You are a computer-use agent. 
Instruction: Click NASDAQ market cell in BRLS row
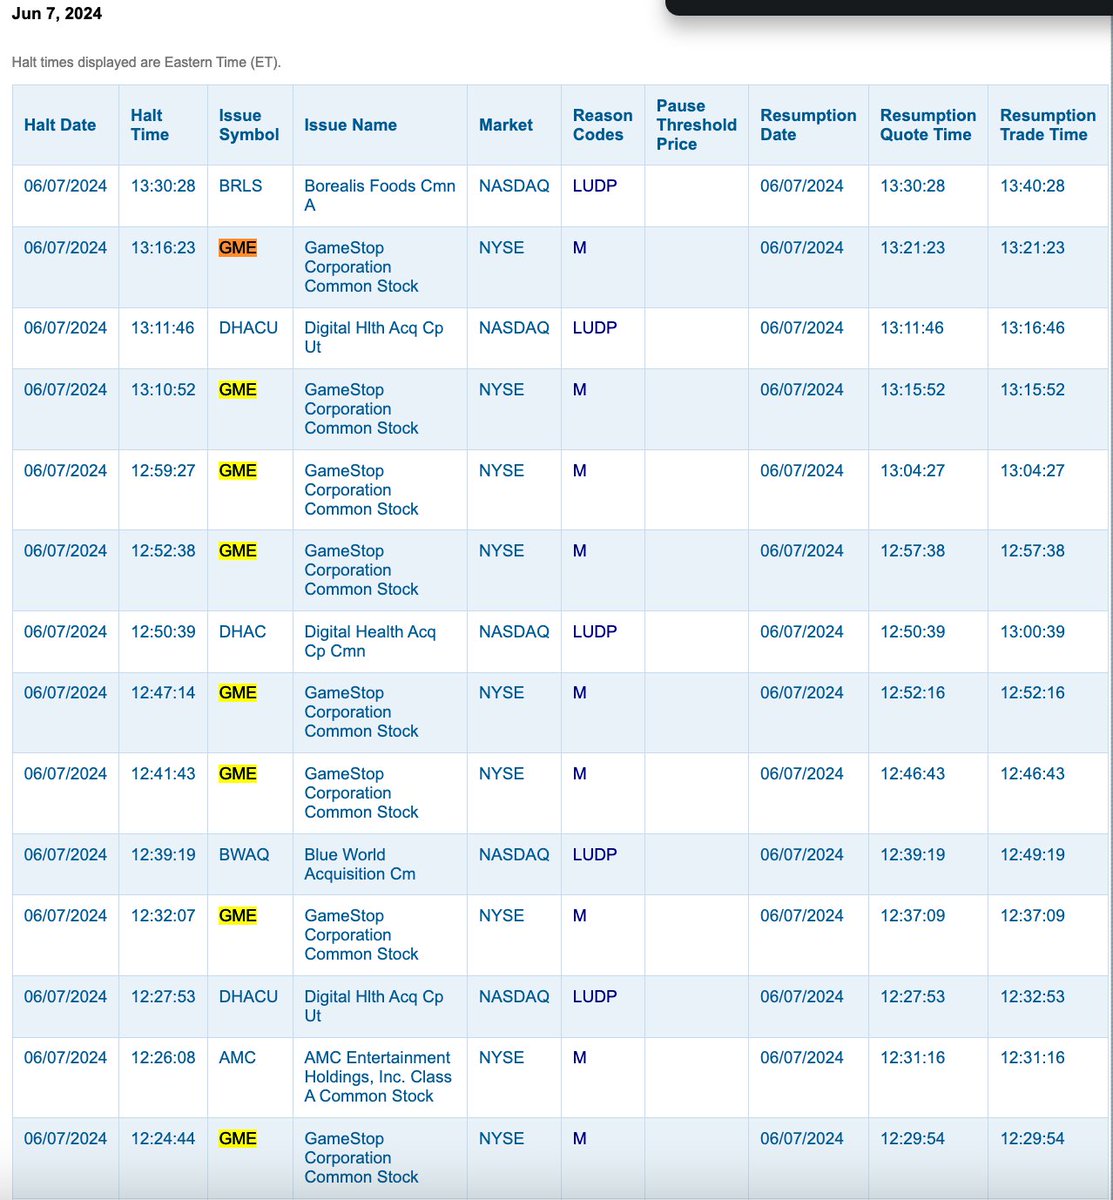[514, 186]
